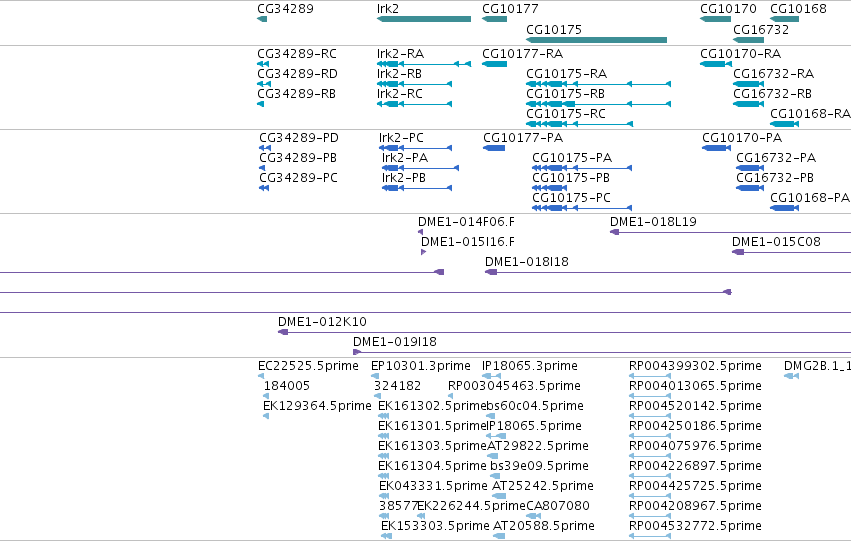Image resolution: width=851 pixels, height=541 pixels.
Task: Click the CG16732 gene label
Action: [x=761, y=29]
